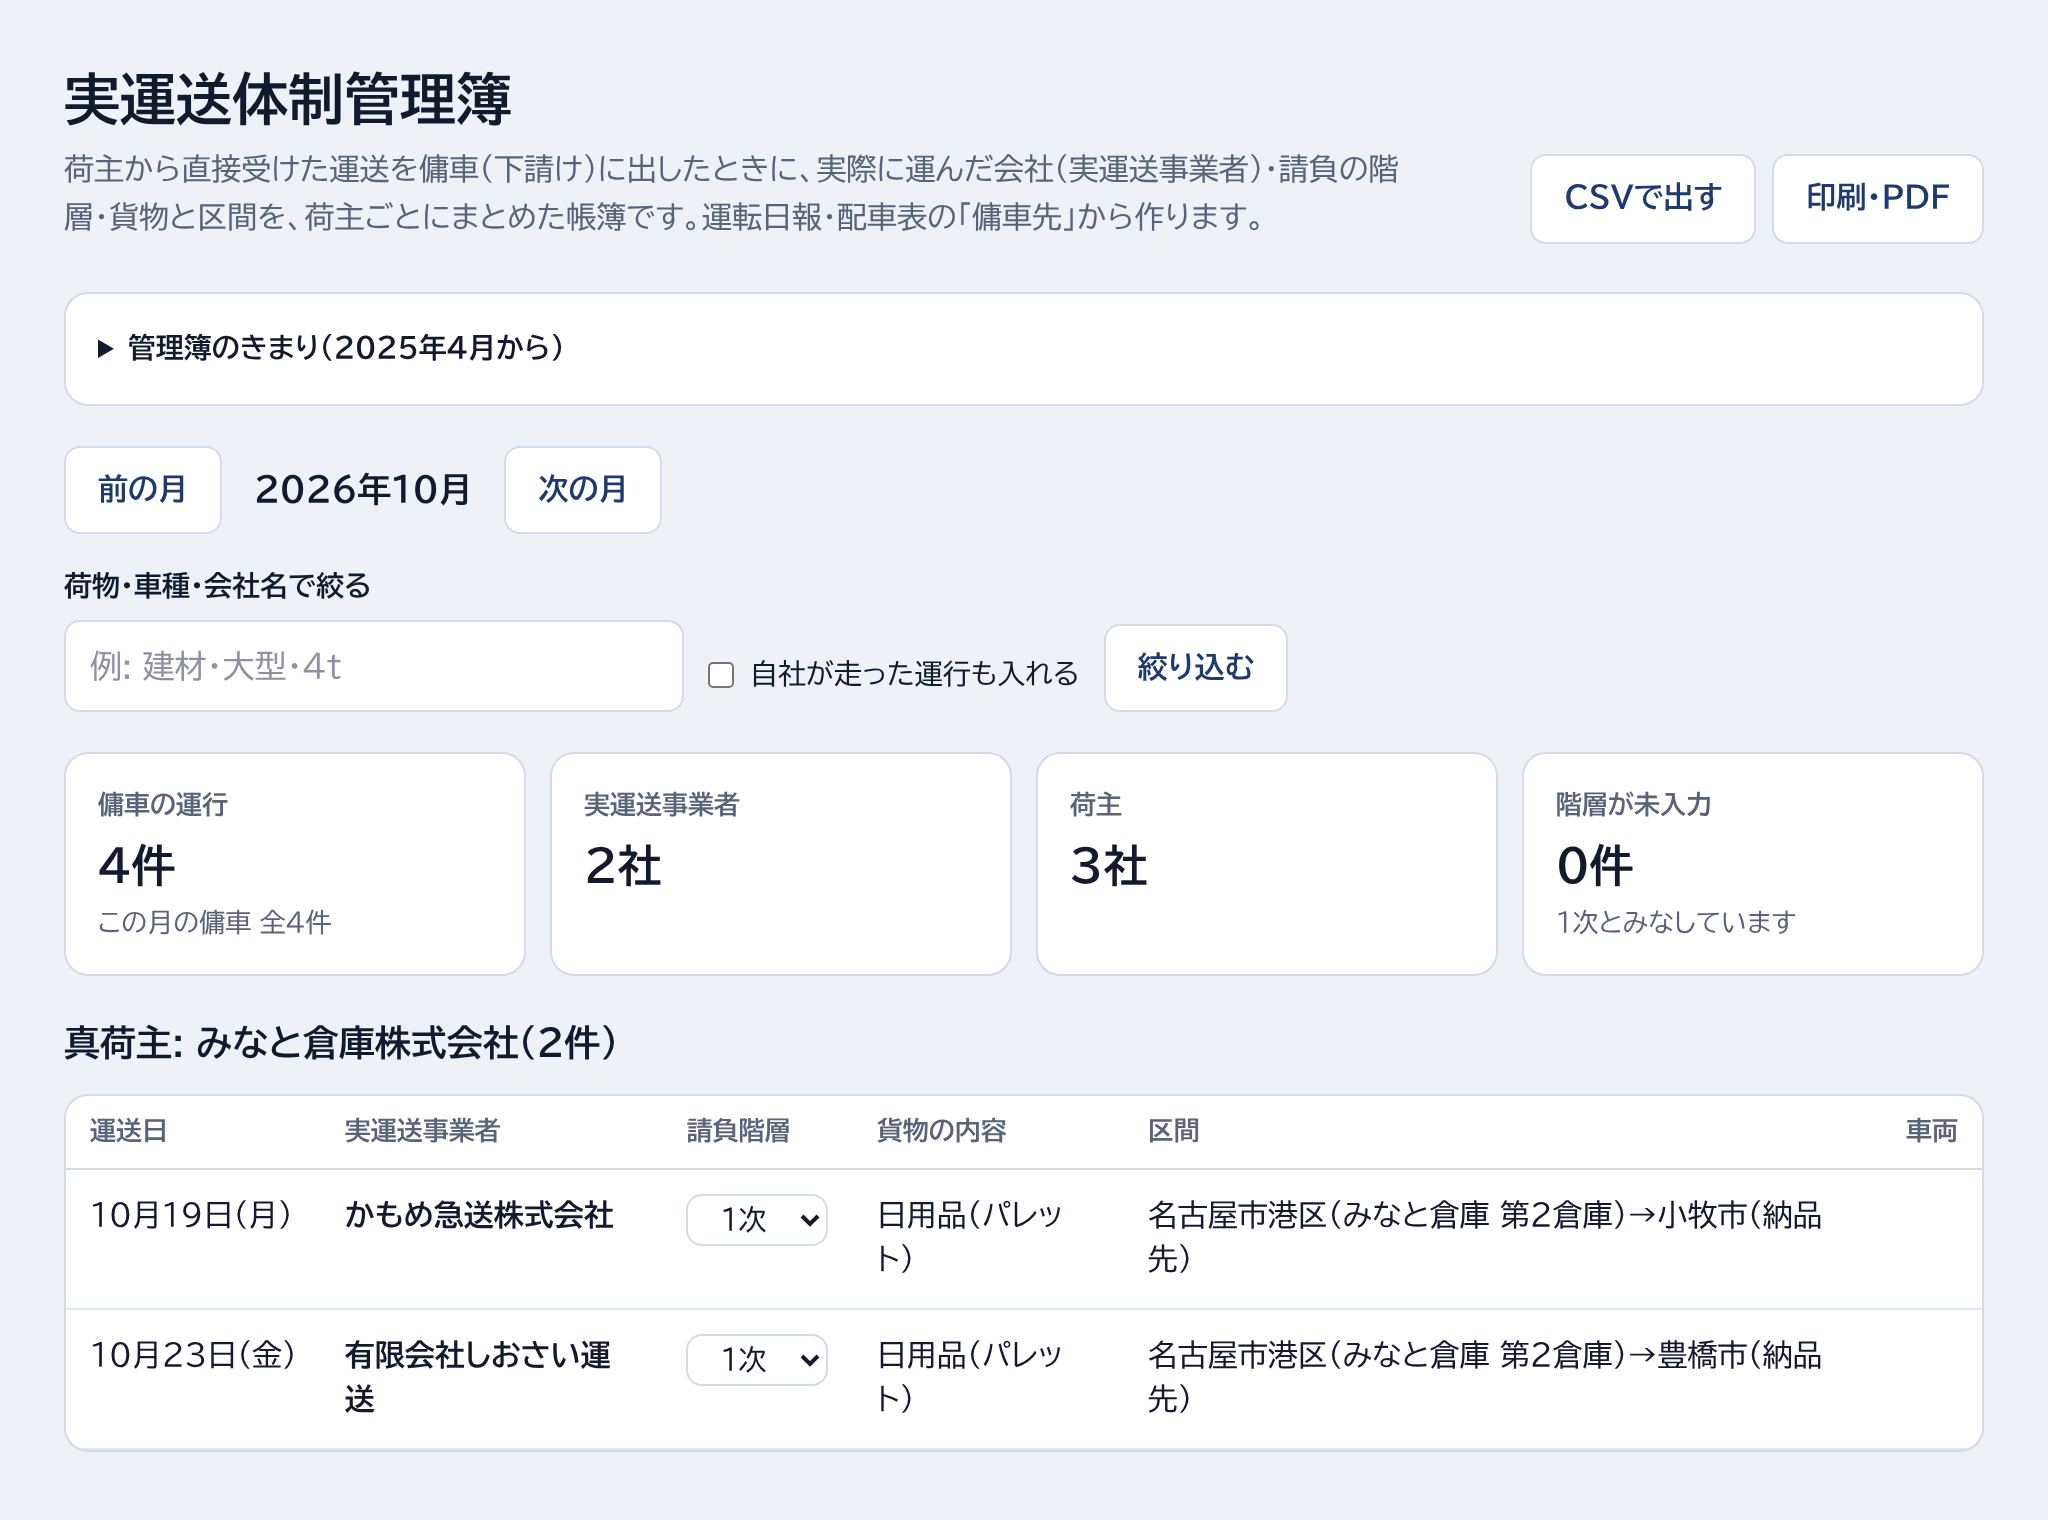
Task: Click 日用品(パレット) cargo in 10月23日 row
Action: coord(969,1377)
